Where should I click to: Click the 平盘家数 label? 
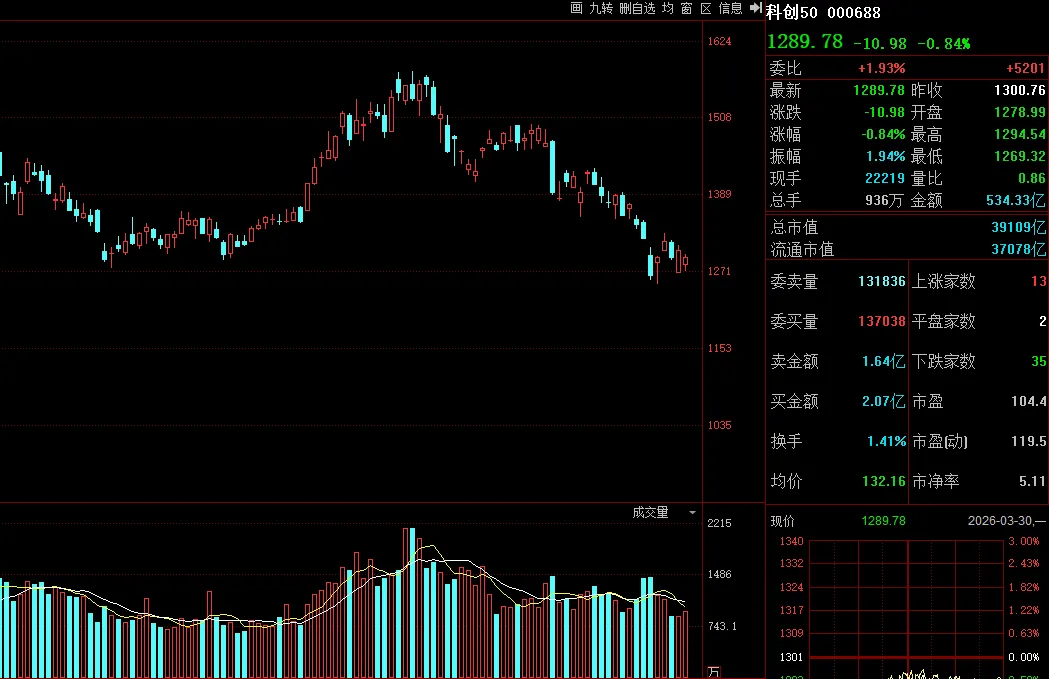coord(943,322)
